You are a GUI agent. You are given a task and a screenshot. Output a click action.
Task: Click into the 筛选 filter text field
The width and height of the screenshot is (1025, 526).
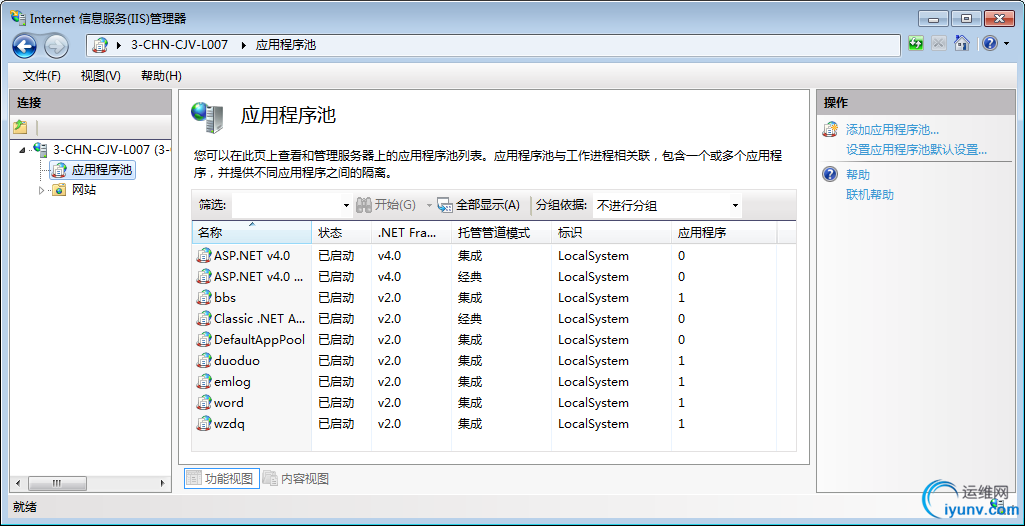point(286,205)
